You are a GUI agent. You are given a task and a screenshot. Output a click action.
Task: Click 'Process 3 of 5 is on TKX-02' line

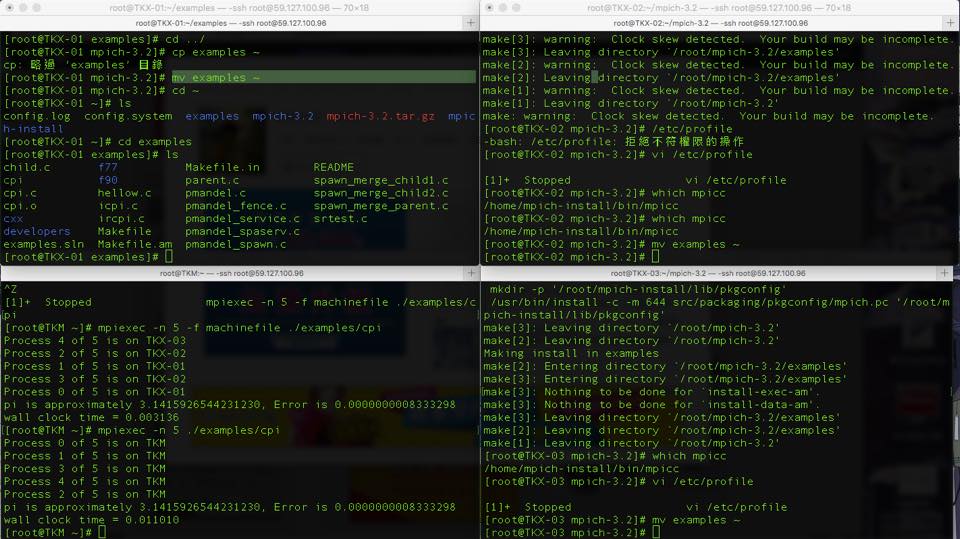pos(95,379)
